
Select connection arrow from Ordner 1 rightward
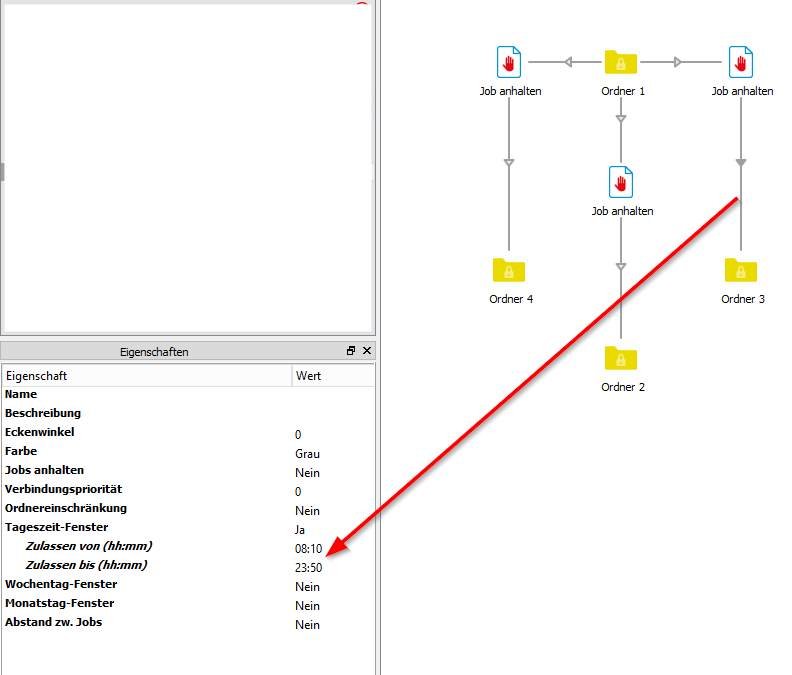[x=681, y=62]
